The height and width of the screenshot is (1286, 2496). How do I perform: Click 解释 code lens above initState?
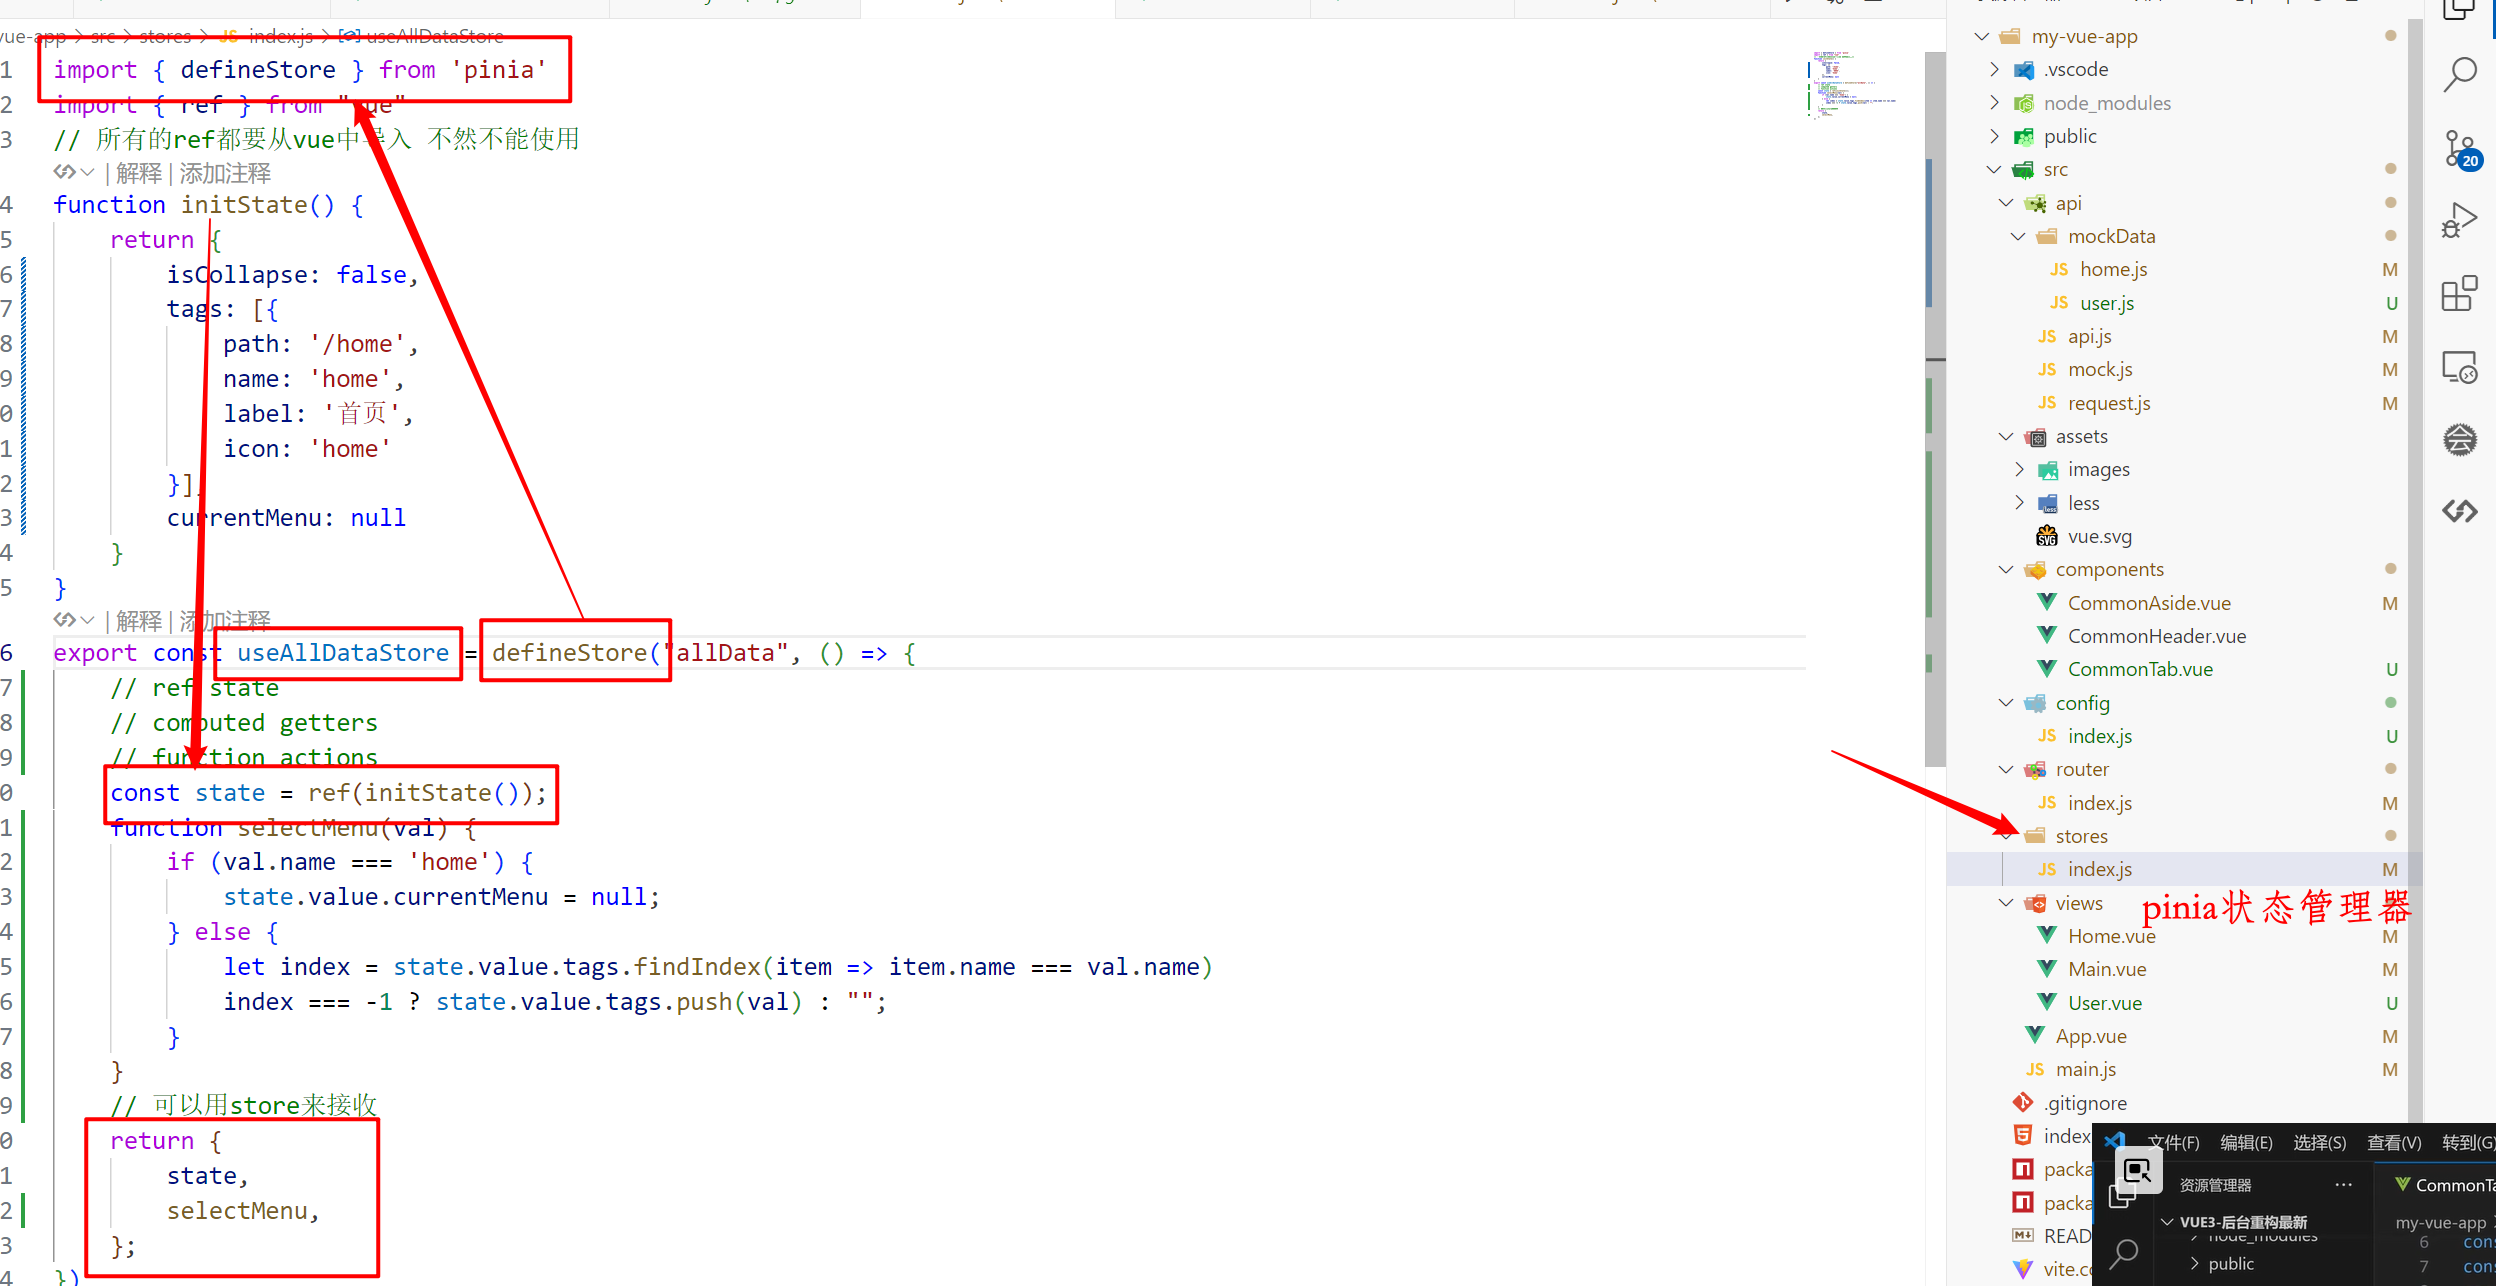(138, 173)
